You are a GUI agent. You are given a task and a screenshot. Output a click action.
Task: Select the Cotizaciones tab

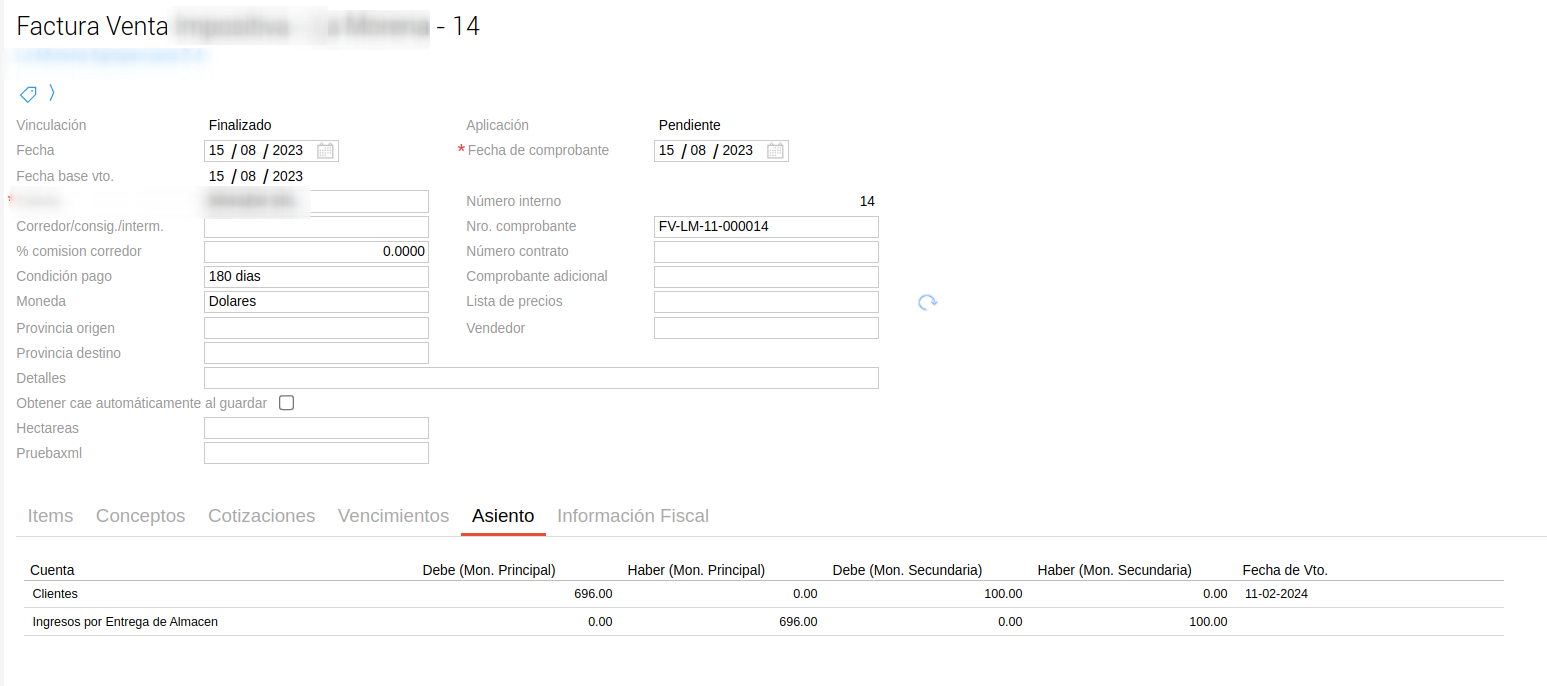click(261, 516)
